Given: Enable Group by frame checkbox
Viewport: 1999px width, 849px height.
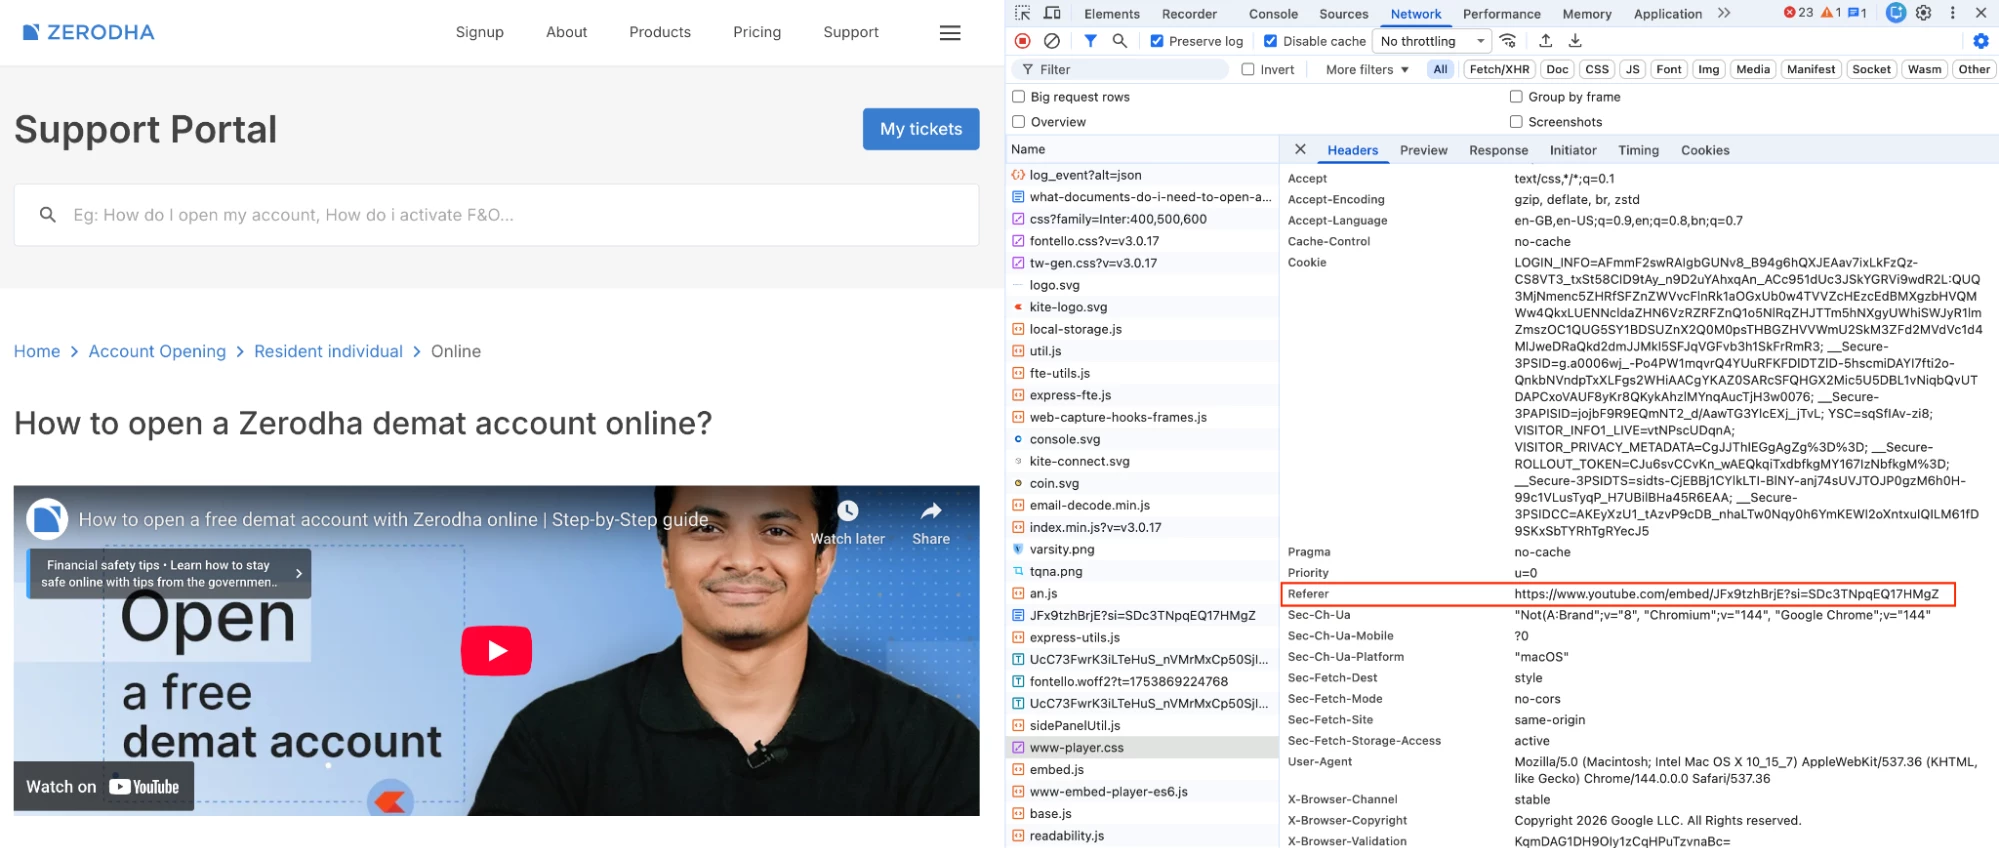Looking at the screenshot, I should click(x=1516, y=97).
